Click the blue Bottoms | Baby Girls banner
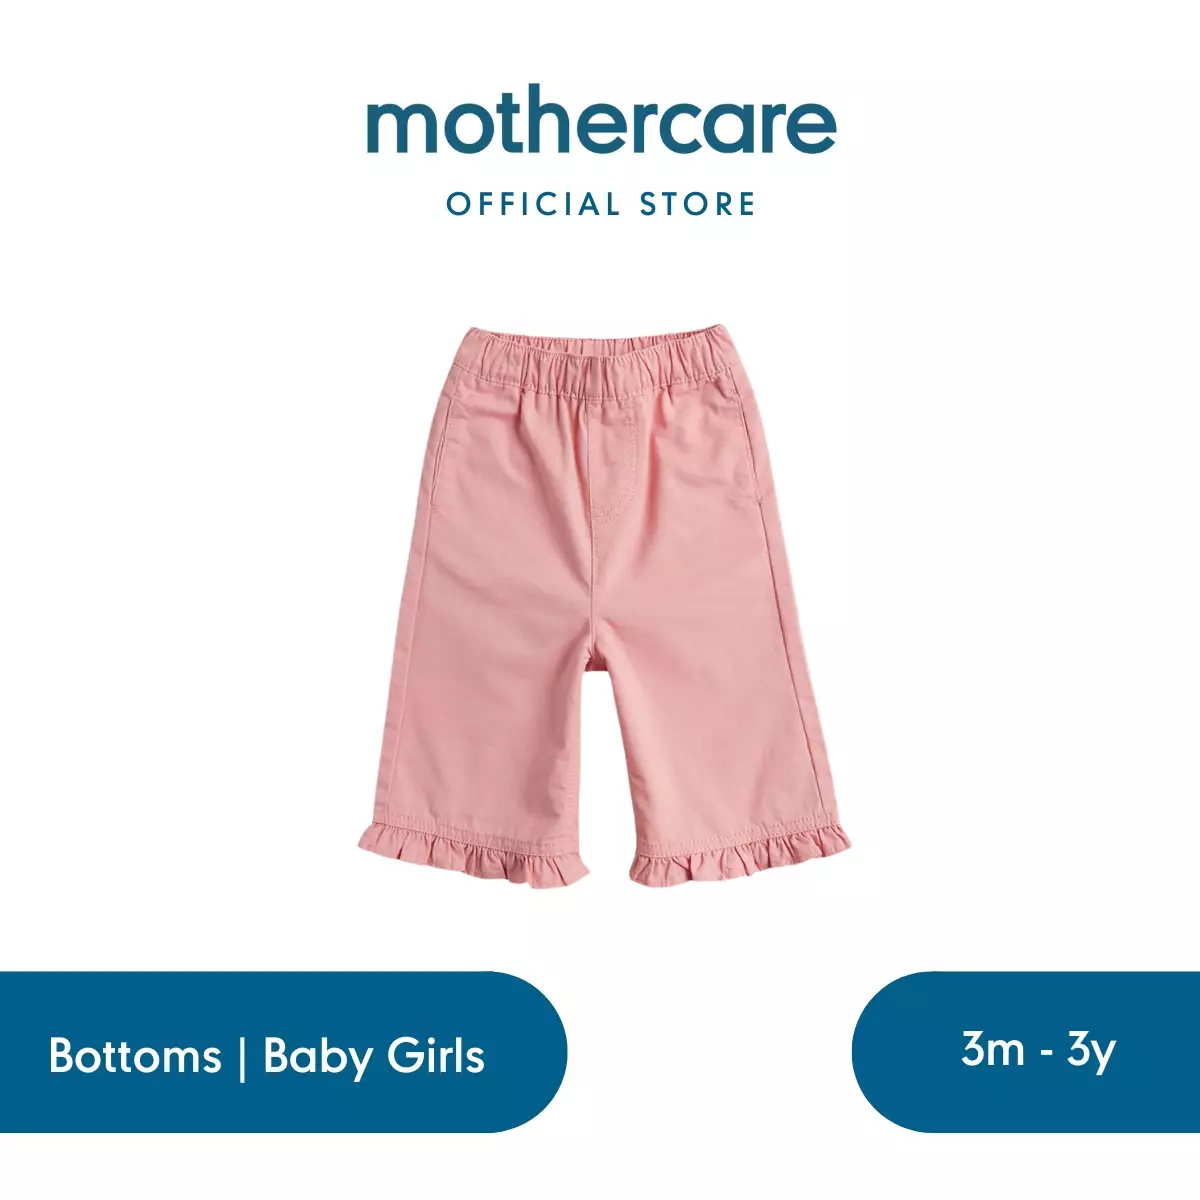This screenshot has height=1200, width=1200. tap(283, 1051)
